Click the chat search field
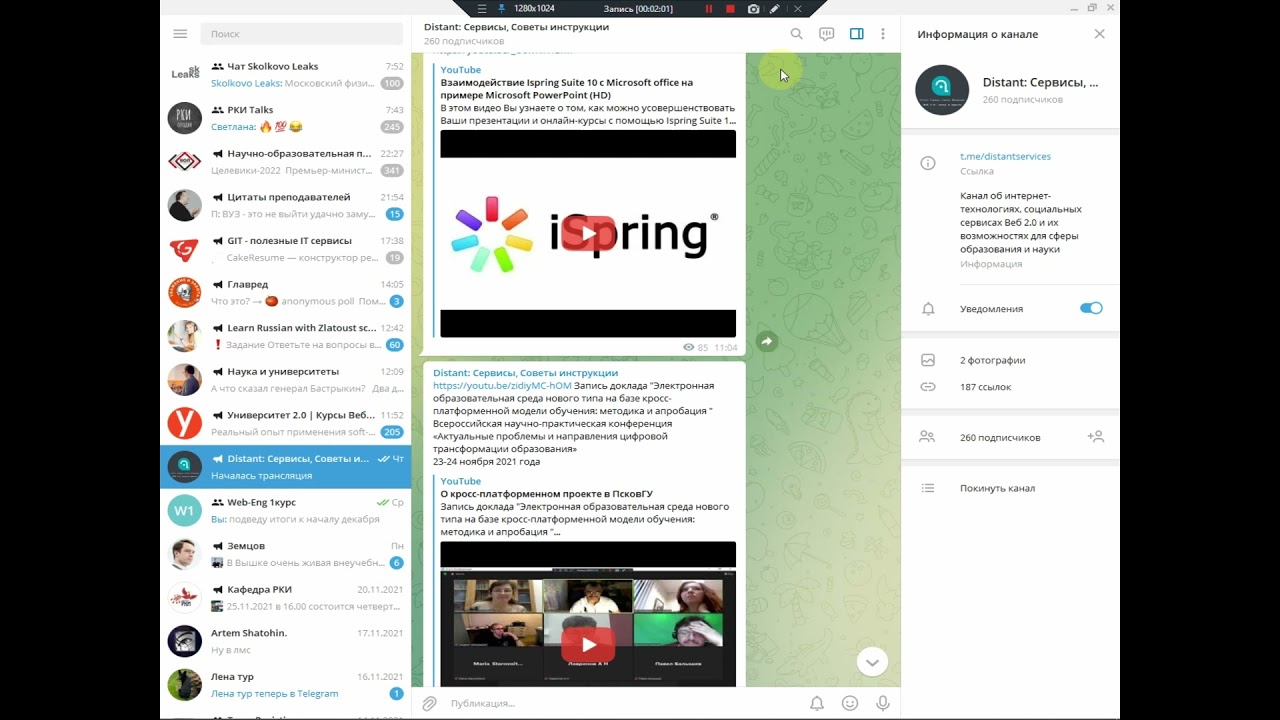This screenshot has height=720, width=1280. pyautogui.click(x=301, y=33)
